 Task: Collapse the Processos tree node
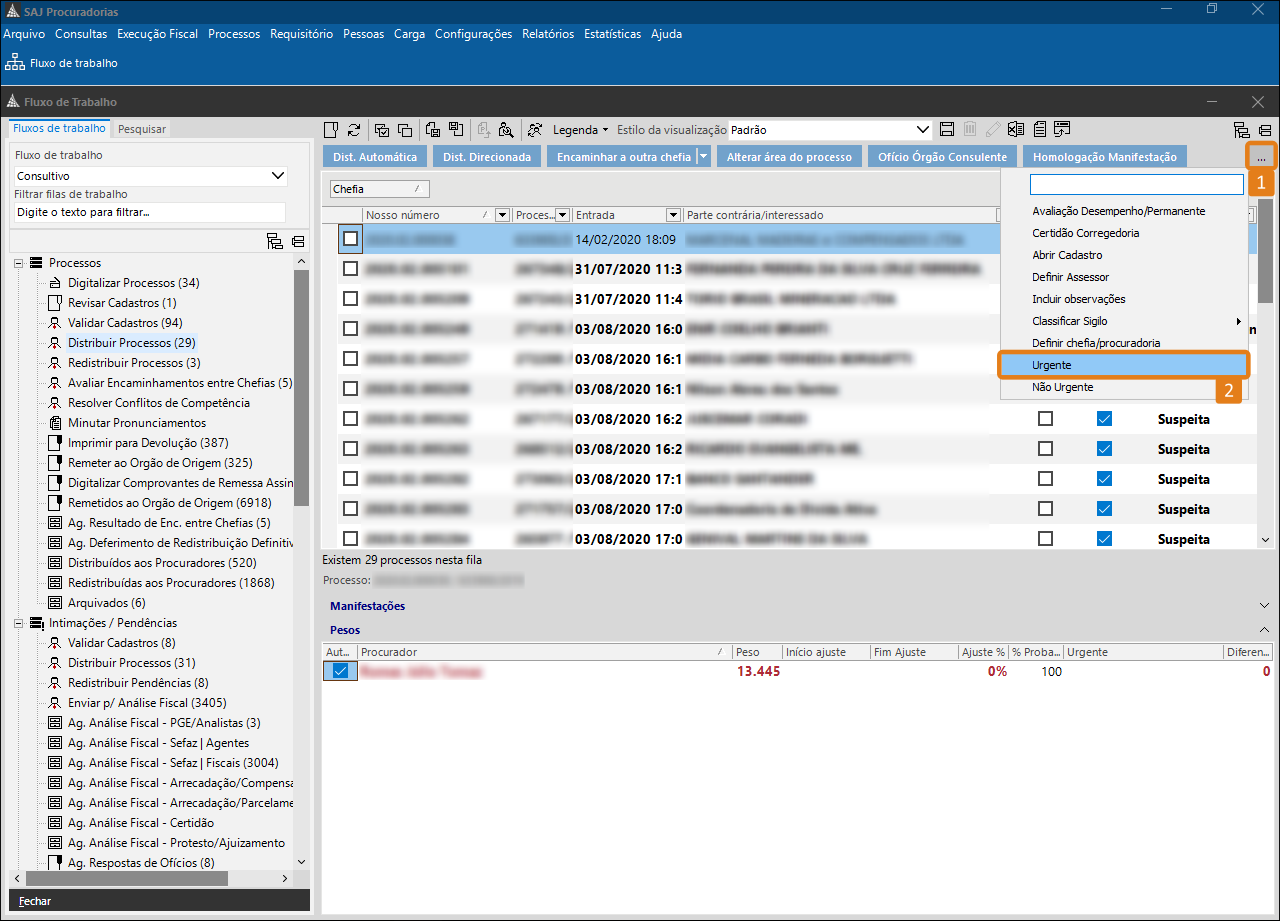[18, 263]
